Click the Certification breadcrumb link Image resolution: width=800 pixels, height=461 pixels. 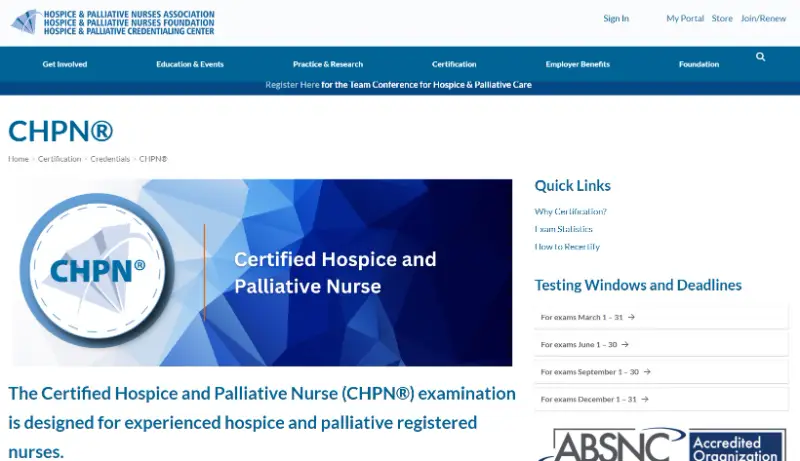click(59, 159)
